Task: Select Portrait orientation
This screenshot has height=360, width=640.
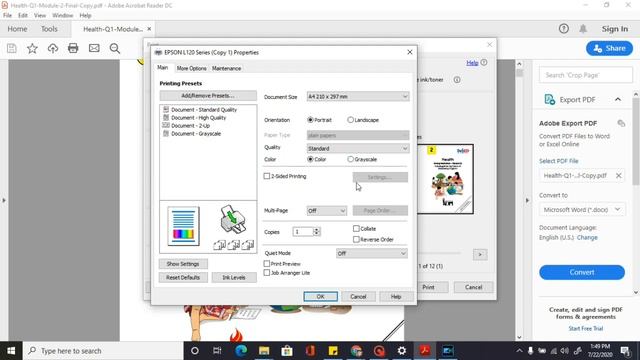Action: 310,120
